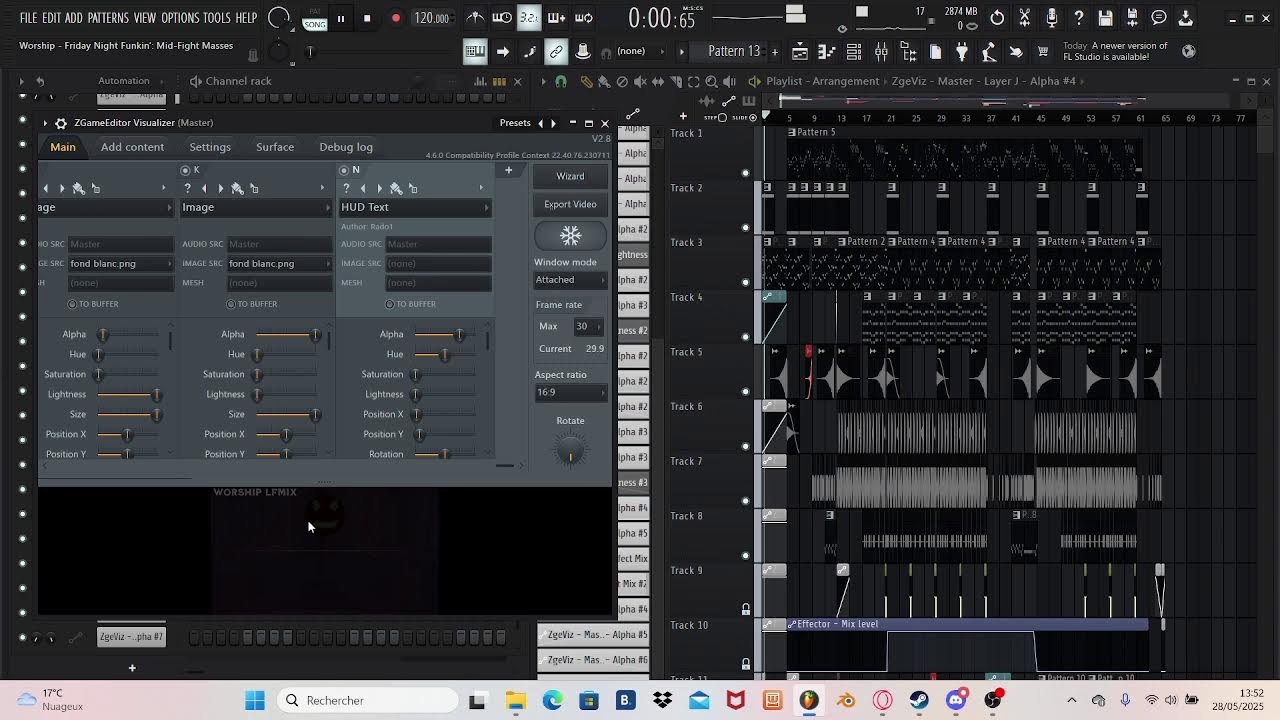
Task: Open the Window mode Attached dropdown
Action: [570, 280]
